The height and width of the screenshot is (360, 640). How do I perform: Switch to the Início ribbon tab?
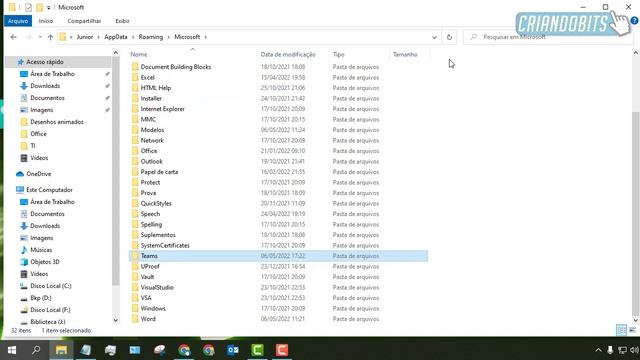(x=46, y=21)
